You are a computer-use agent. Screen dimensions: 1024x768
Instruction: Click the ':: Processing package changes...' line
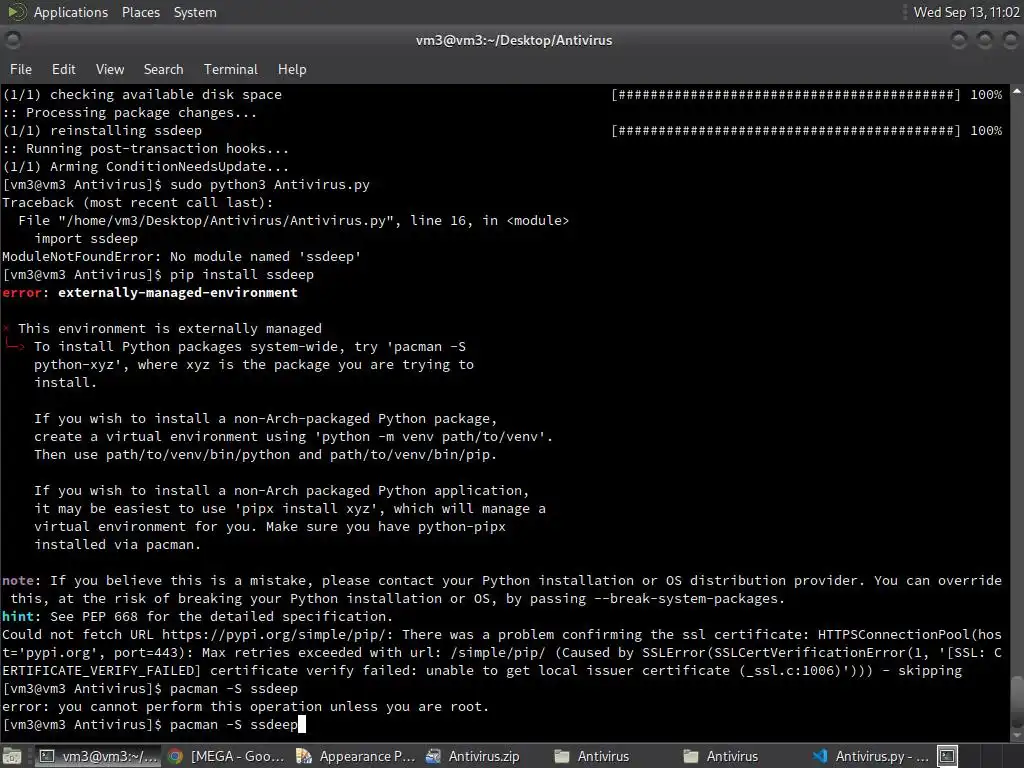pyautogui.click(x=129, y=113)
